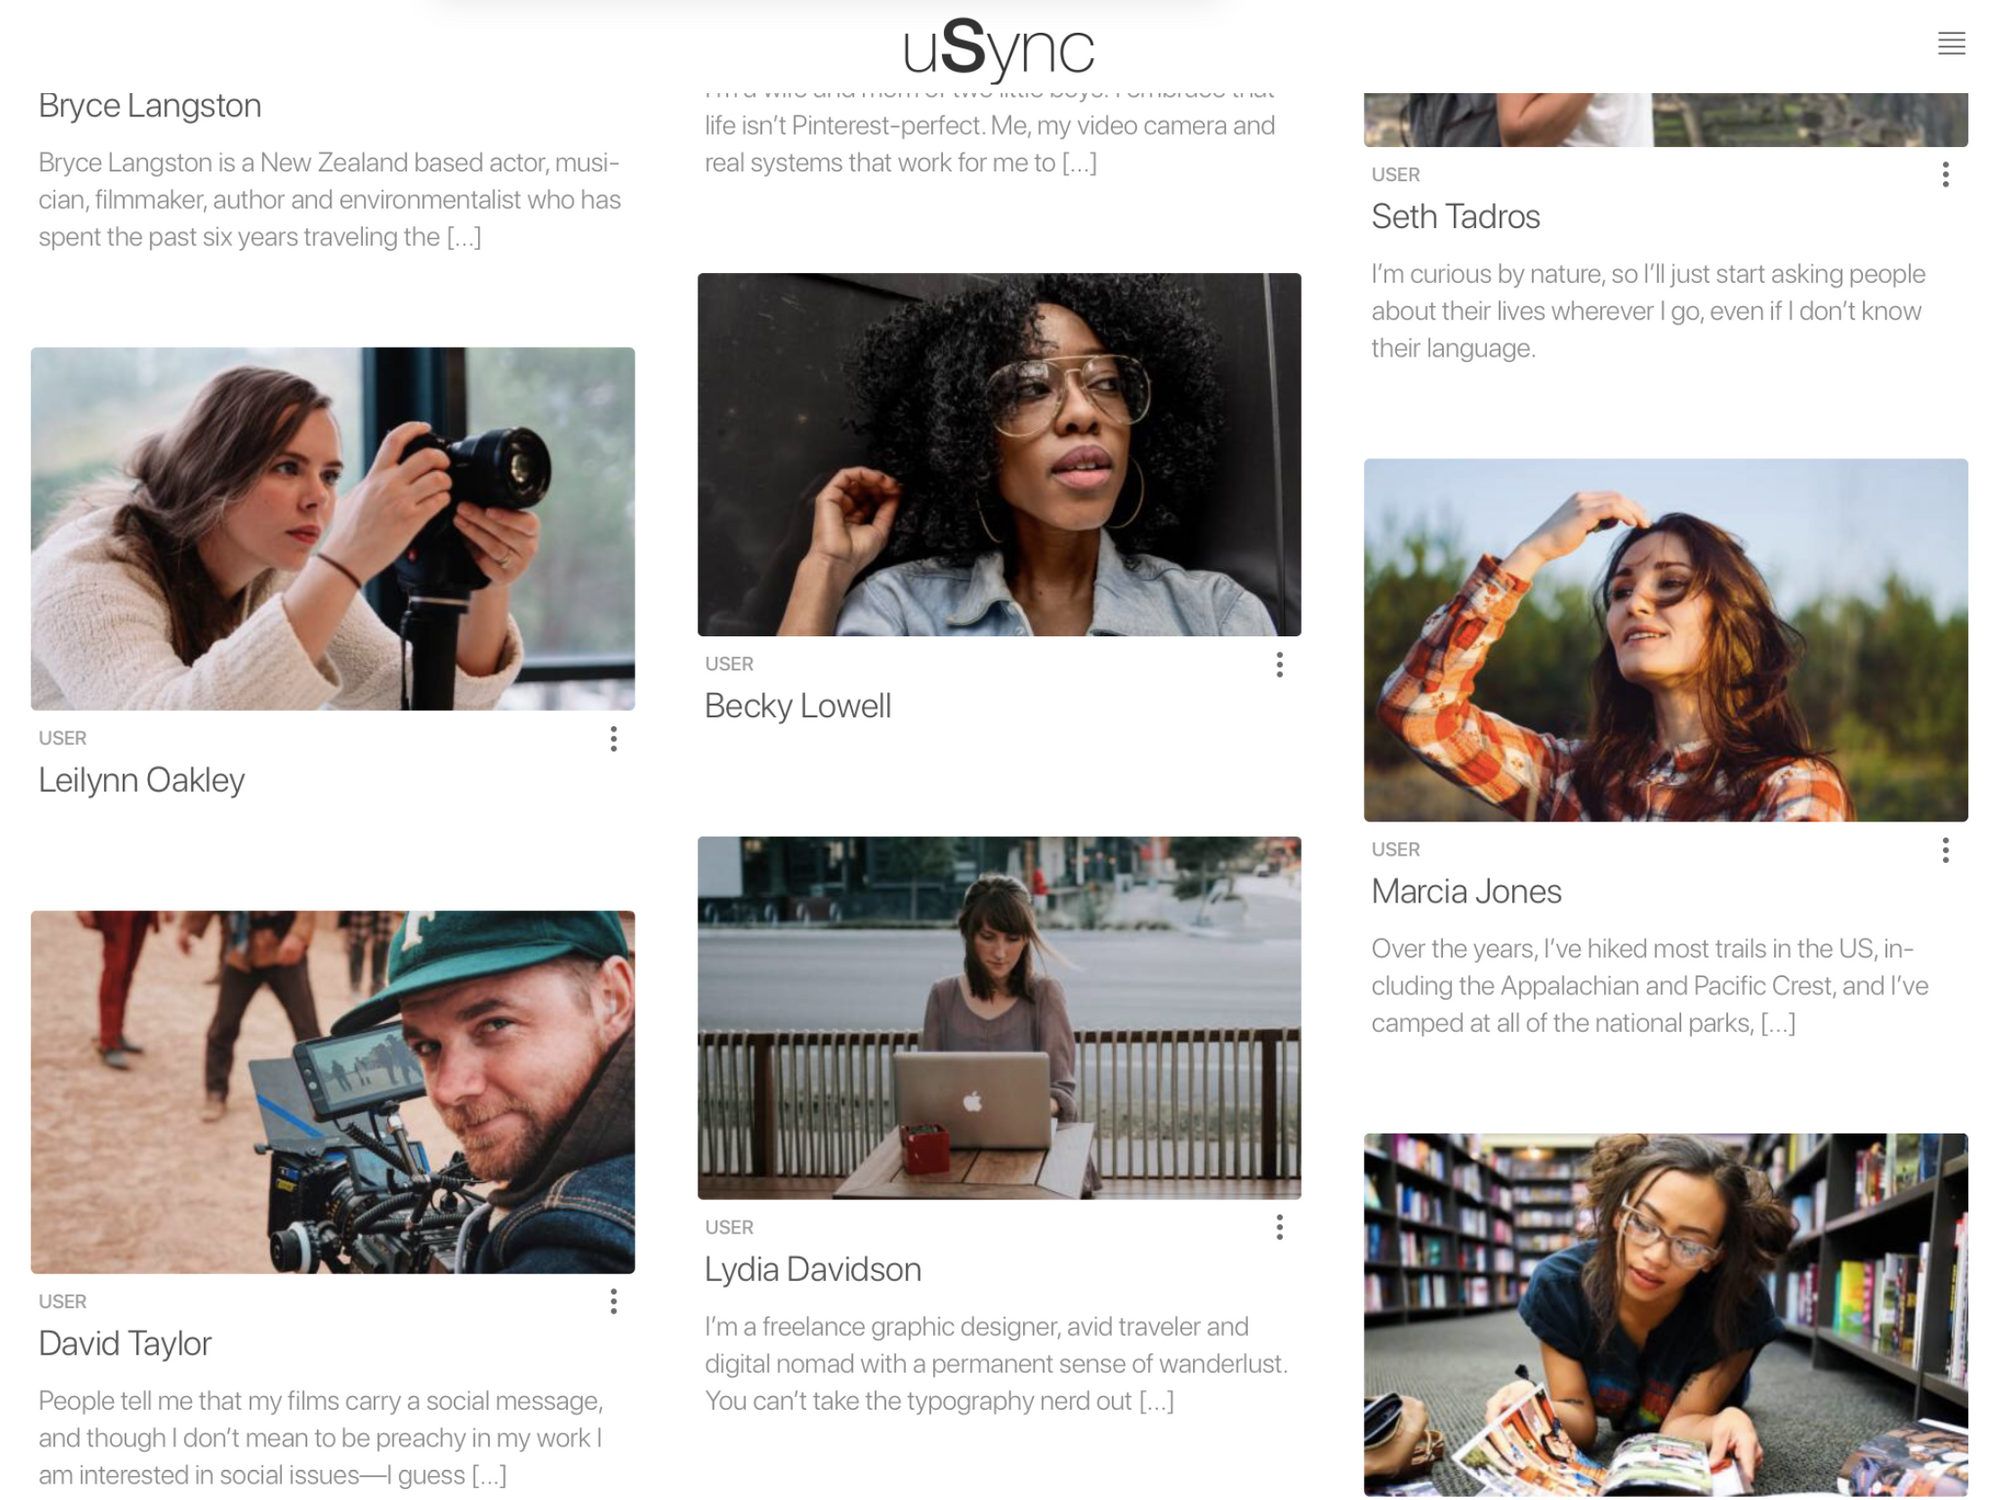Go to David Taylor's profile name
The image size is (2000, 1500).
(125, 1343)
